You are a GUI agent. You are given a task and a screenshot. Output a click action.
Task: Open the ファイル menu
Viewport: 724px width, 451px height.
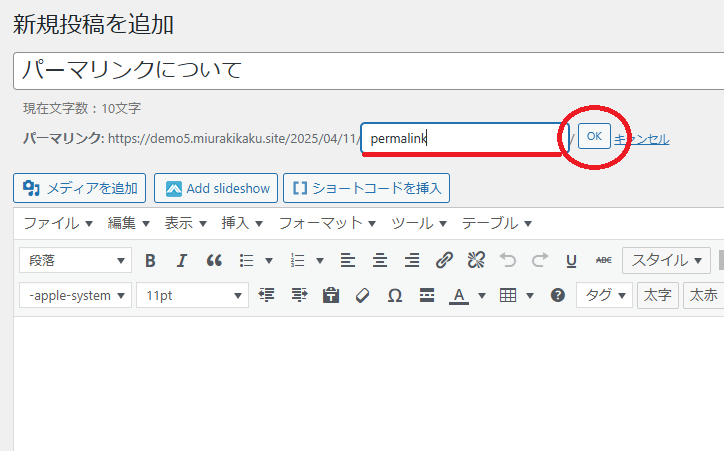pyautogui.click(x=58, y=223)
